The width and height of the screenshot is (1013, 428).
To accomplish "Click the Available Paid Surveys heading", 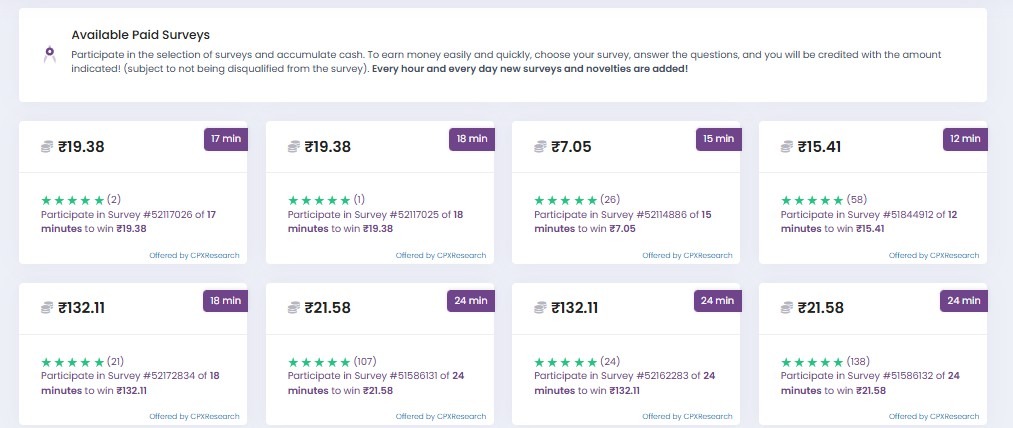I will [x=140, y=35].
